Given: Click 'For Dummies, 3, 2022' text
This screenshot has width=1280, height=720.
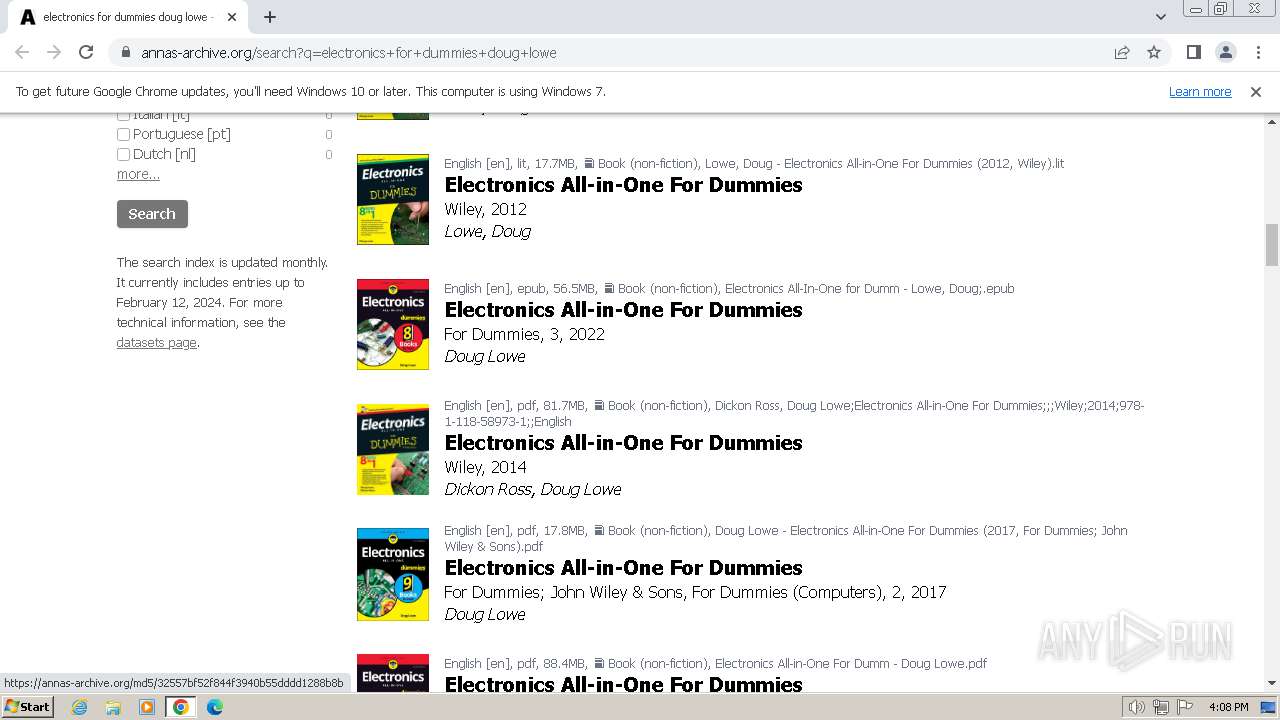Looking at the screenshot, I should coord(524,334).
